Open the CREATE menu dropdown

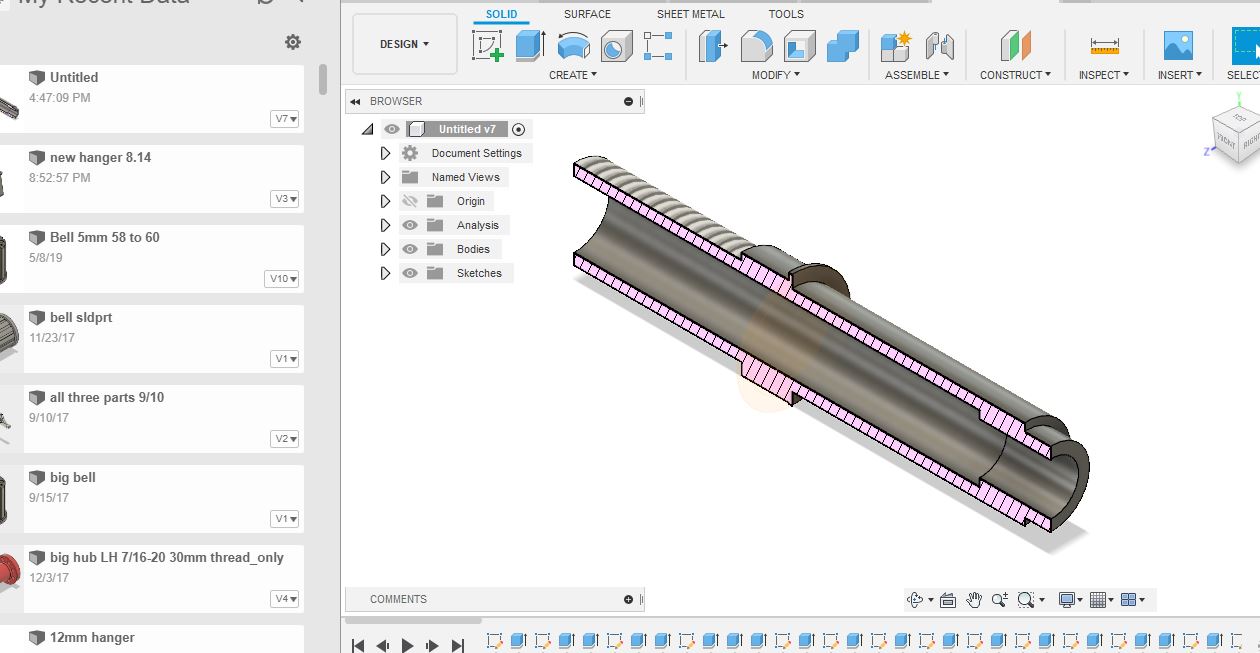(573, 75)
